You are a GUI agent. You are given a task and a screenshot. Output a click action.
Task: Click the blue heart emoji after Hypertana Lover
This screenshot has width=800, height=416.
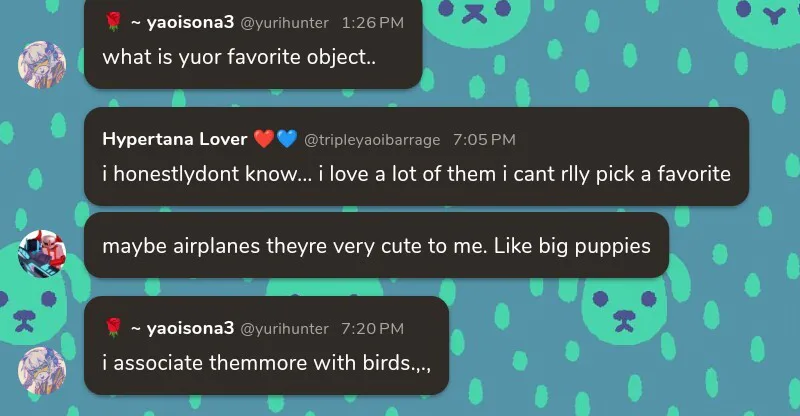[287, 139]
